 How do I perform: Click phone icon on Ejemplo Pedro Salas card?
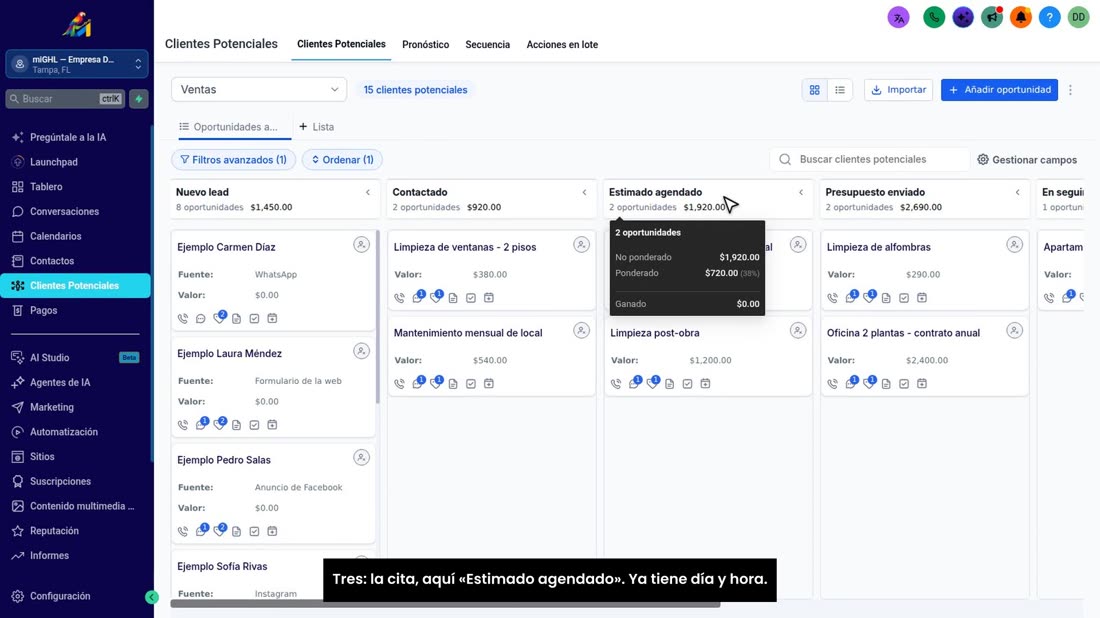pos(183,531)
